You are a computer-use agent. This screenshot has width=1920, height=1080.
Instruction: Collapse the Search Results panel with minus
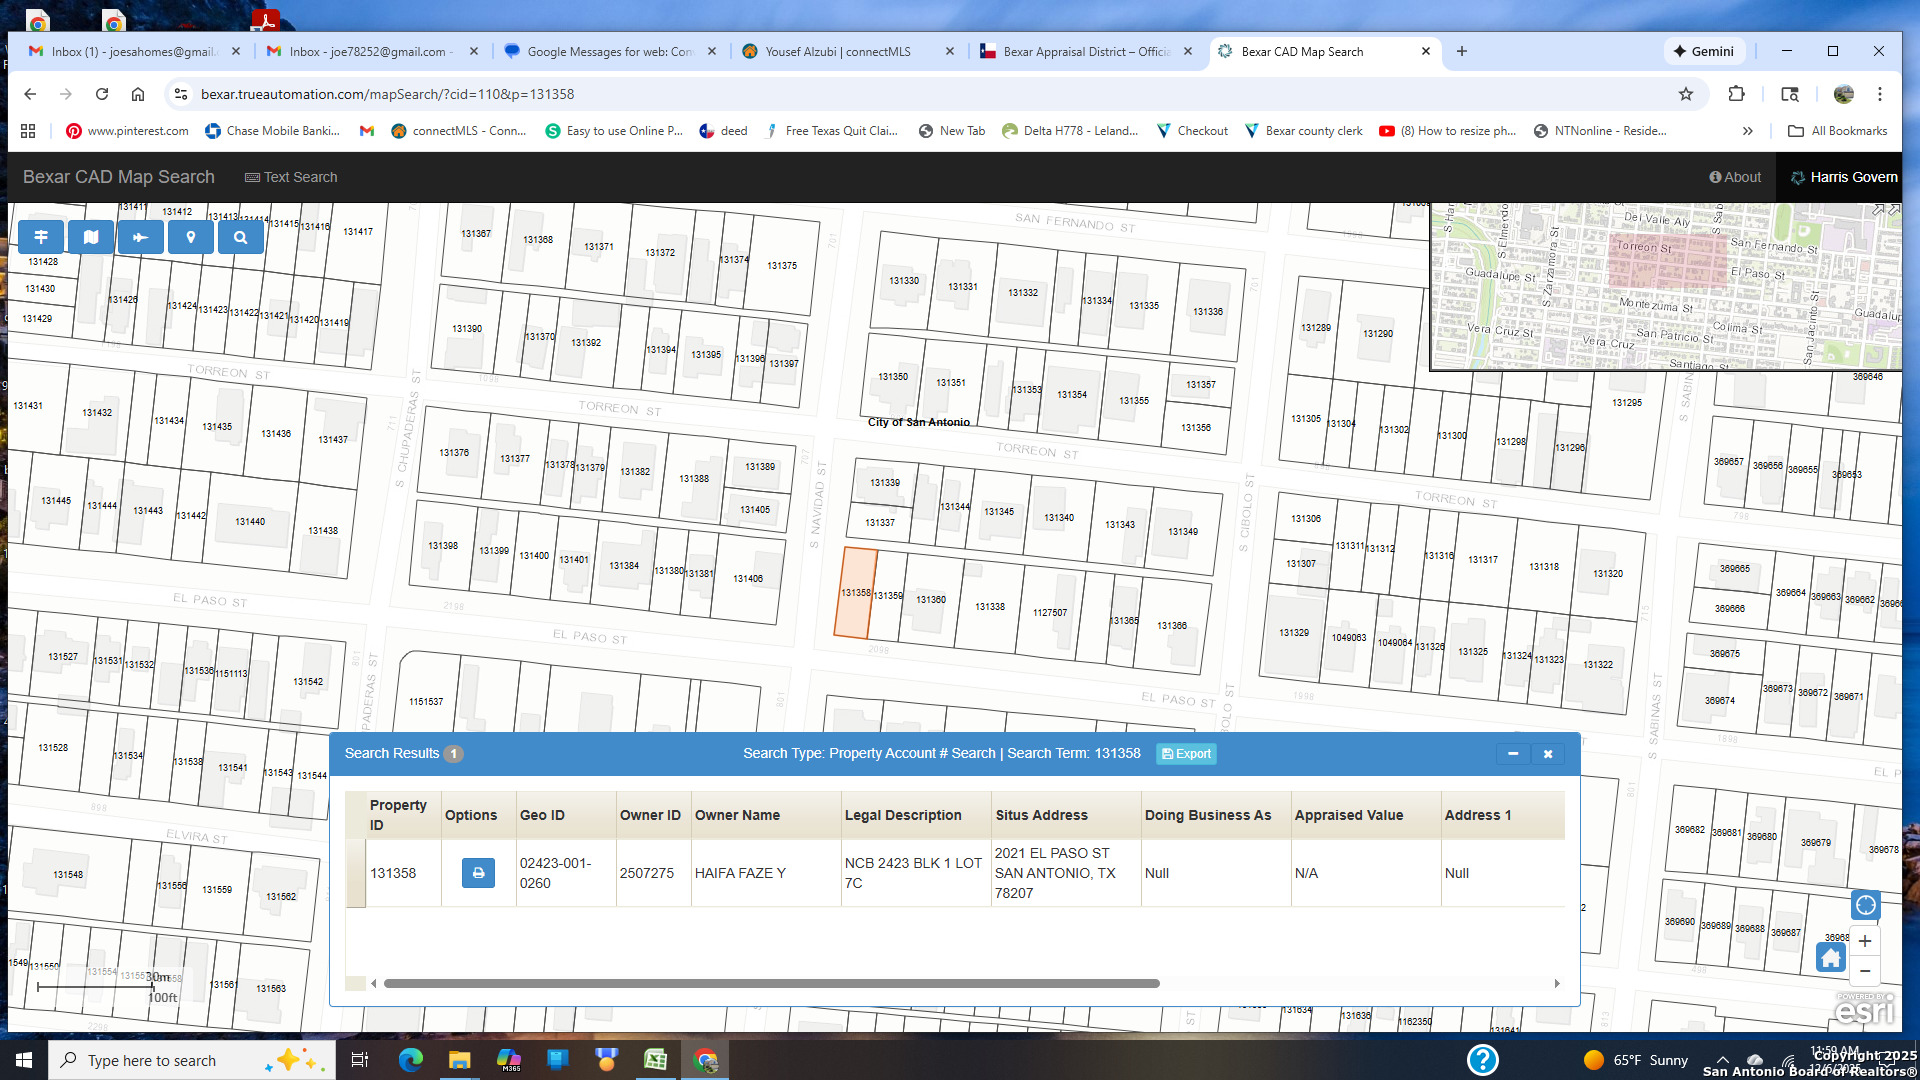(x=1513, y=754)
